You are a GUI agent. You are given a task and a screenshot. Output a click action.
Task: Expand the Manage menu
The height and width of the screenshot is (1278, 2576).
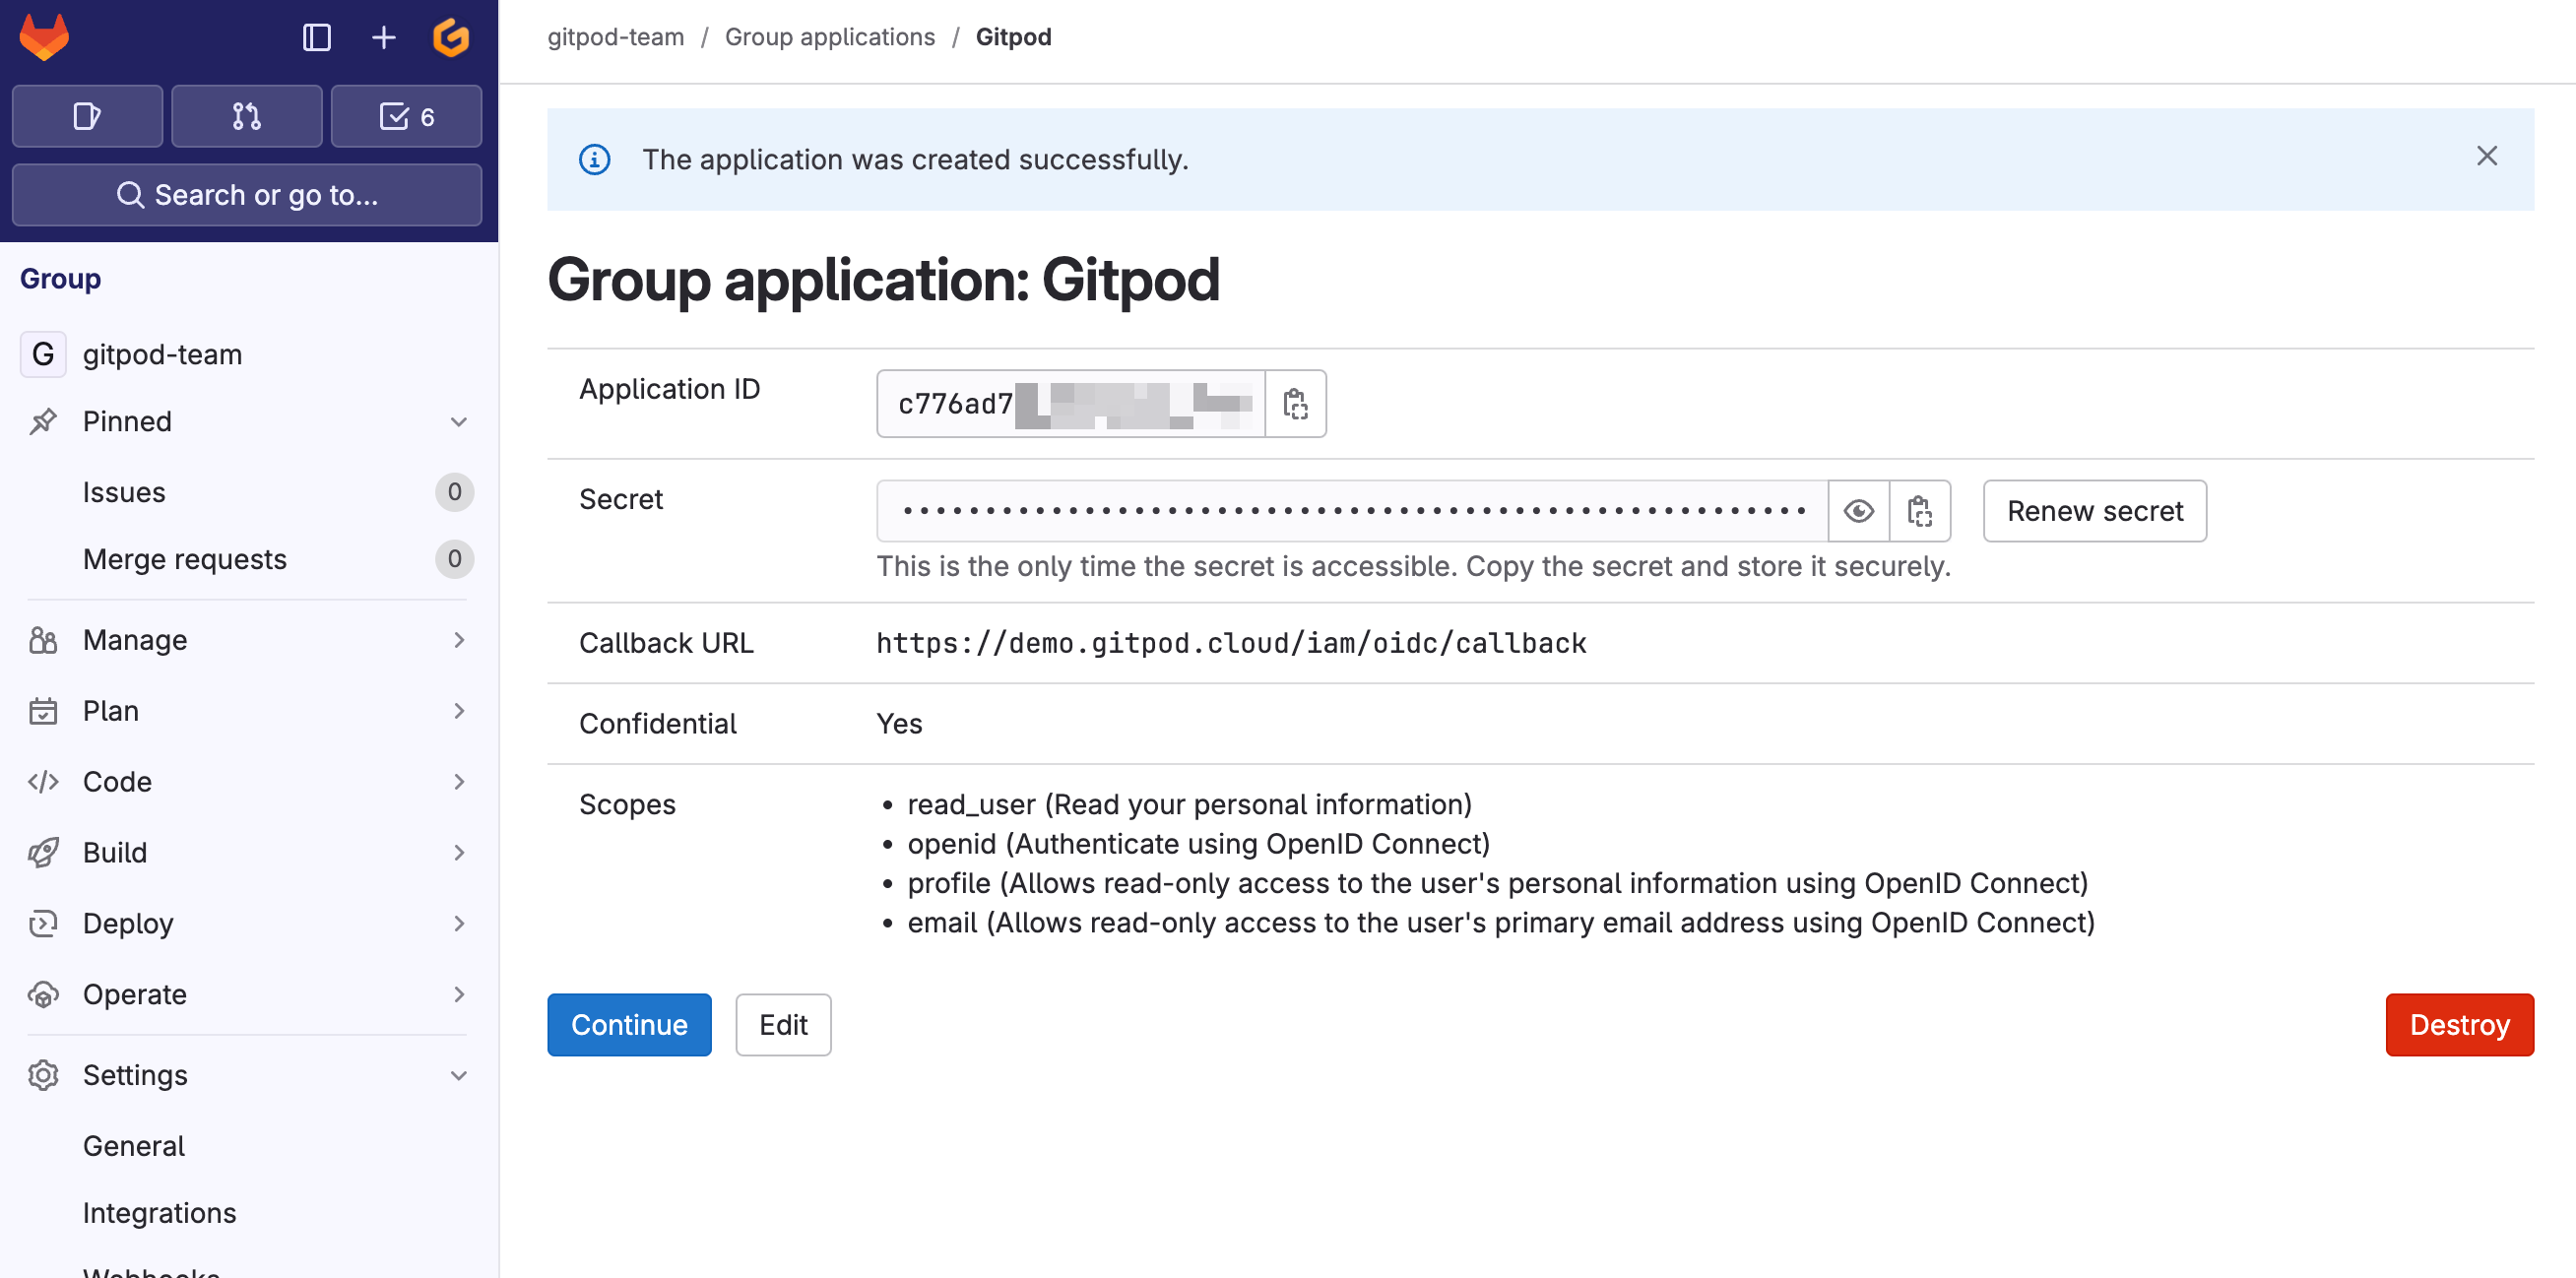(x=247, y=640)
